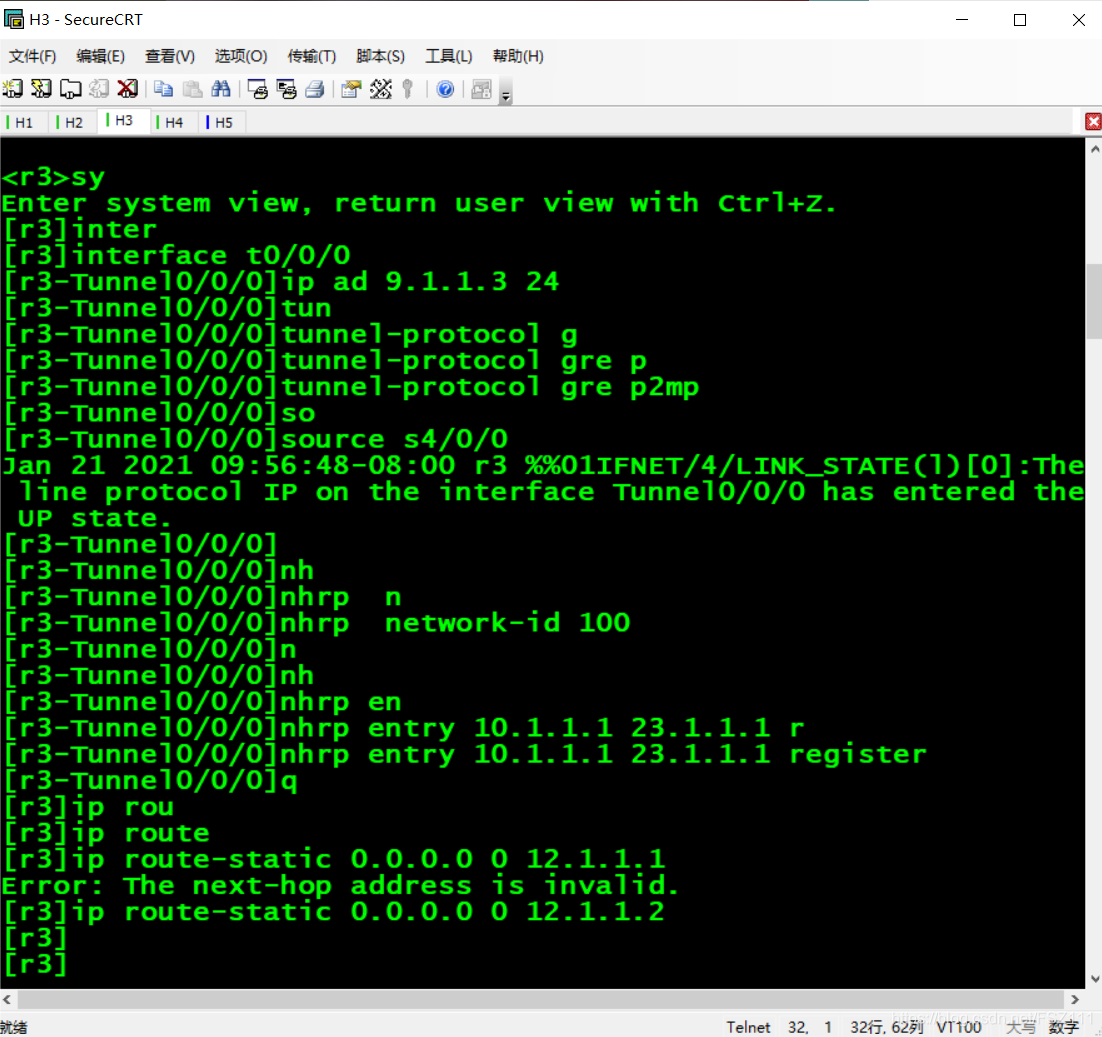Click the 'ip route-static 0.0.0.0 0 12.1.1.2' line
Screen dimensions: 1102x1037
pyautogui.click(x=334, y=912)
